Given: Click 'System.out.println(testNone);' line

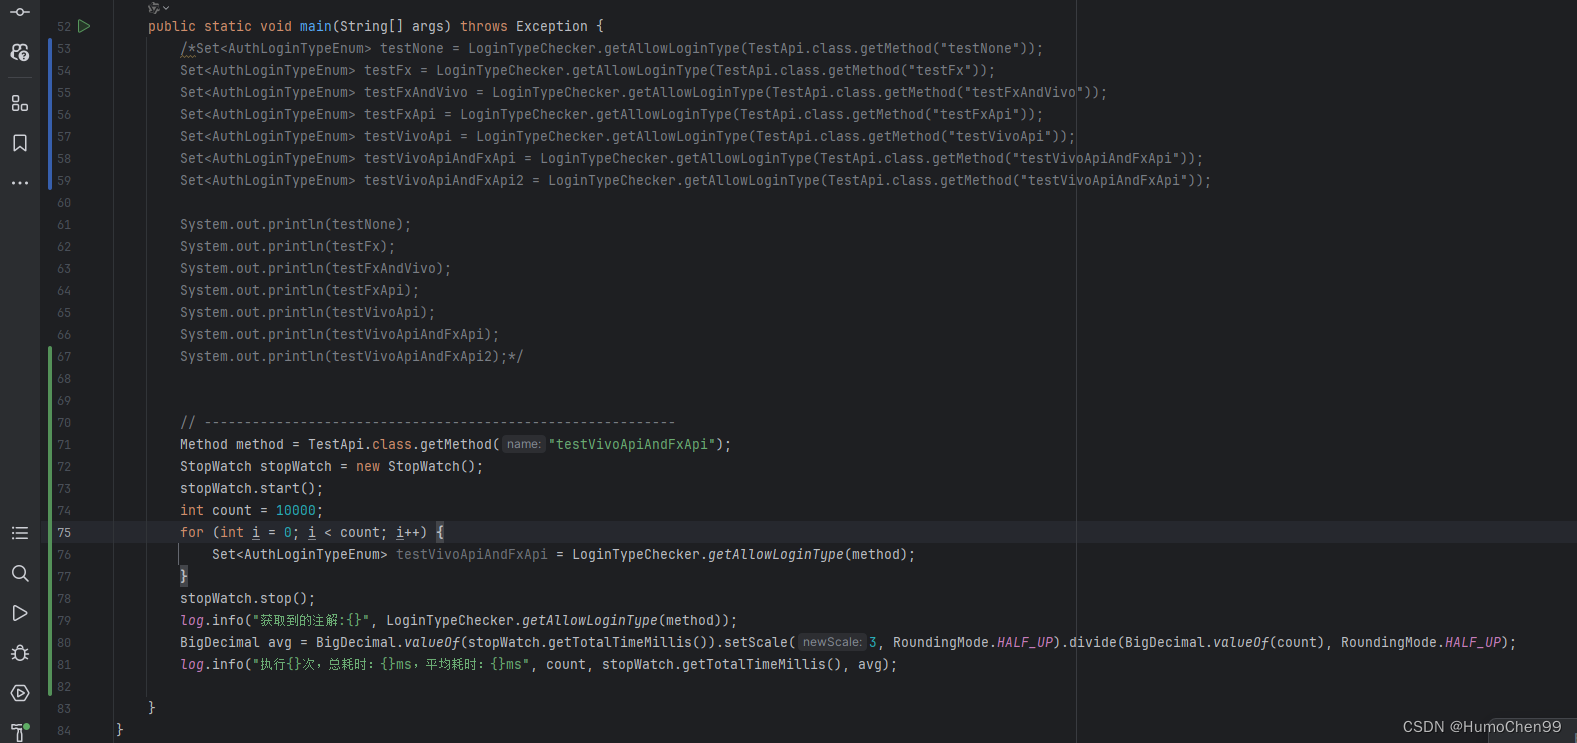Looking at the screenshot, I should (x=296, y=224).
